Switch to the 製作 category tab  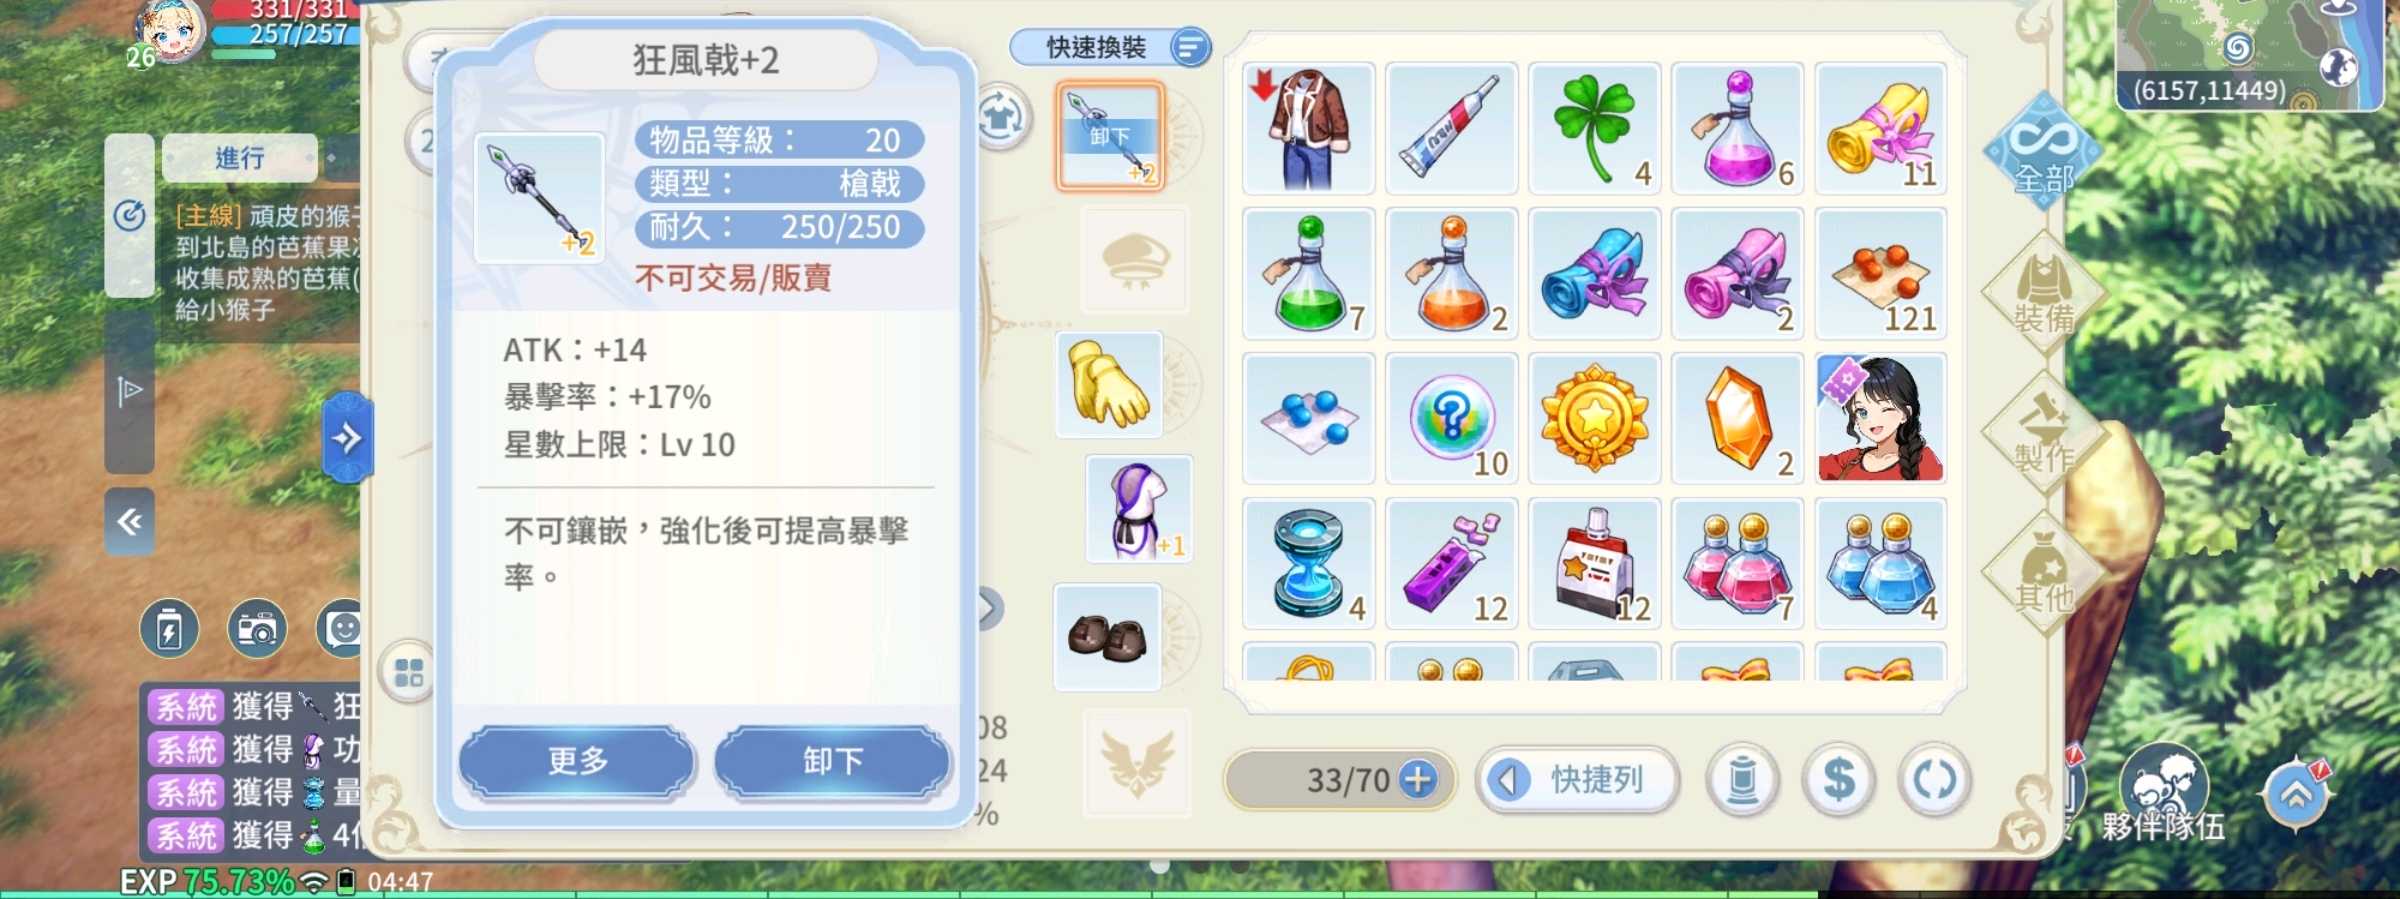pyautogui.click(x=2044, y=433)
